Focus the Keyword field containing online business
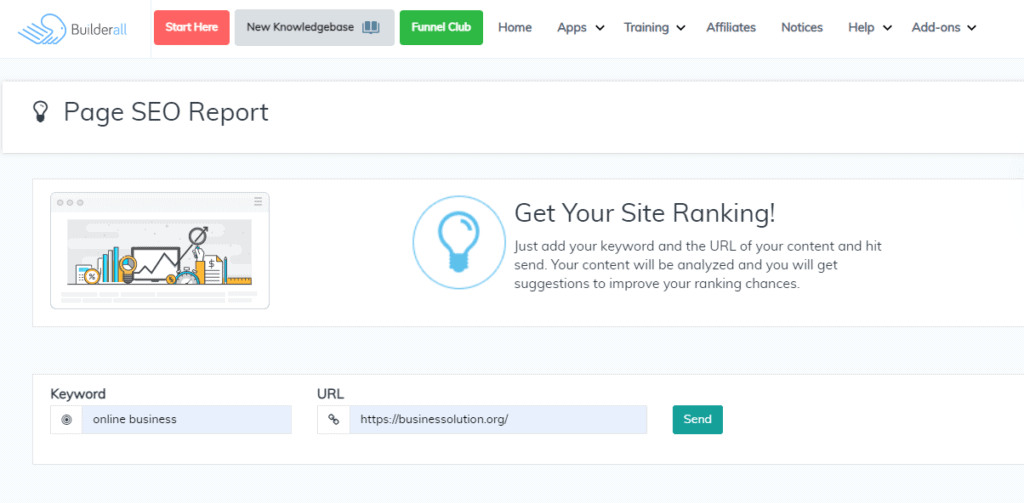The height and width of the screenshot is (503, 1024). pos(187,419)
